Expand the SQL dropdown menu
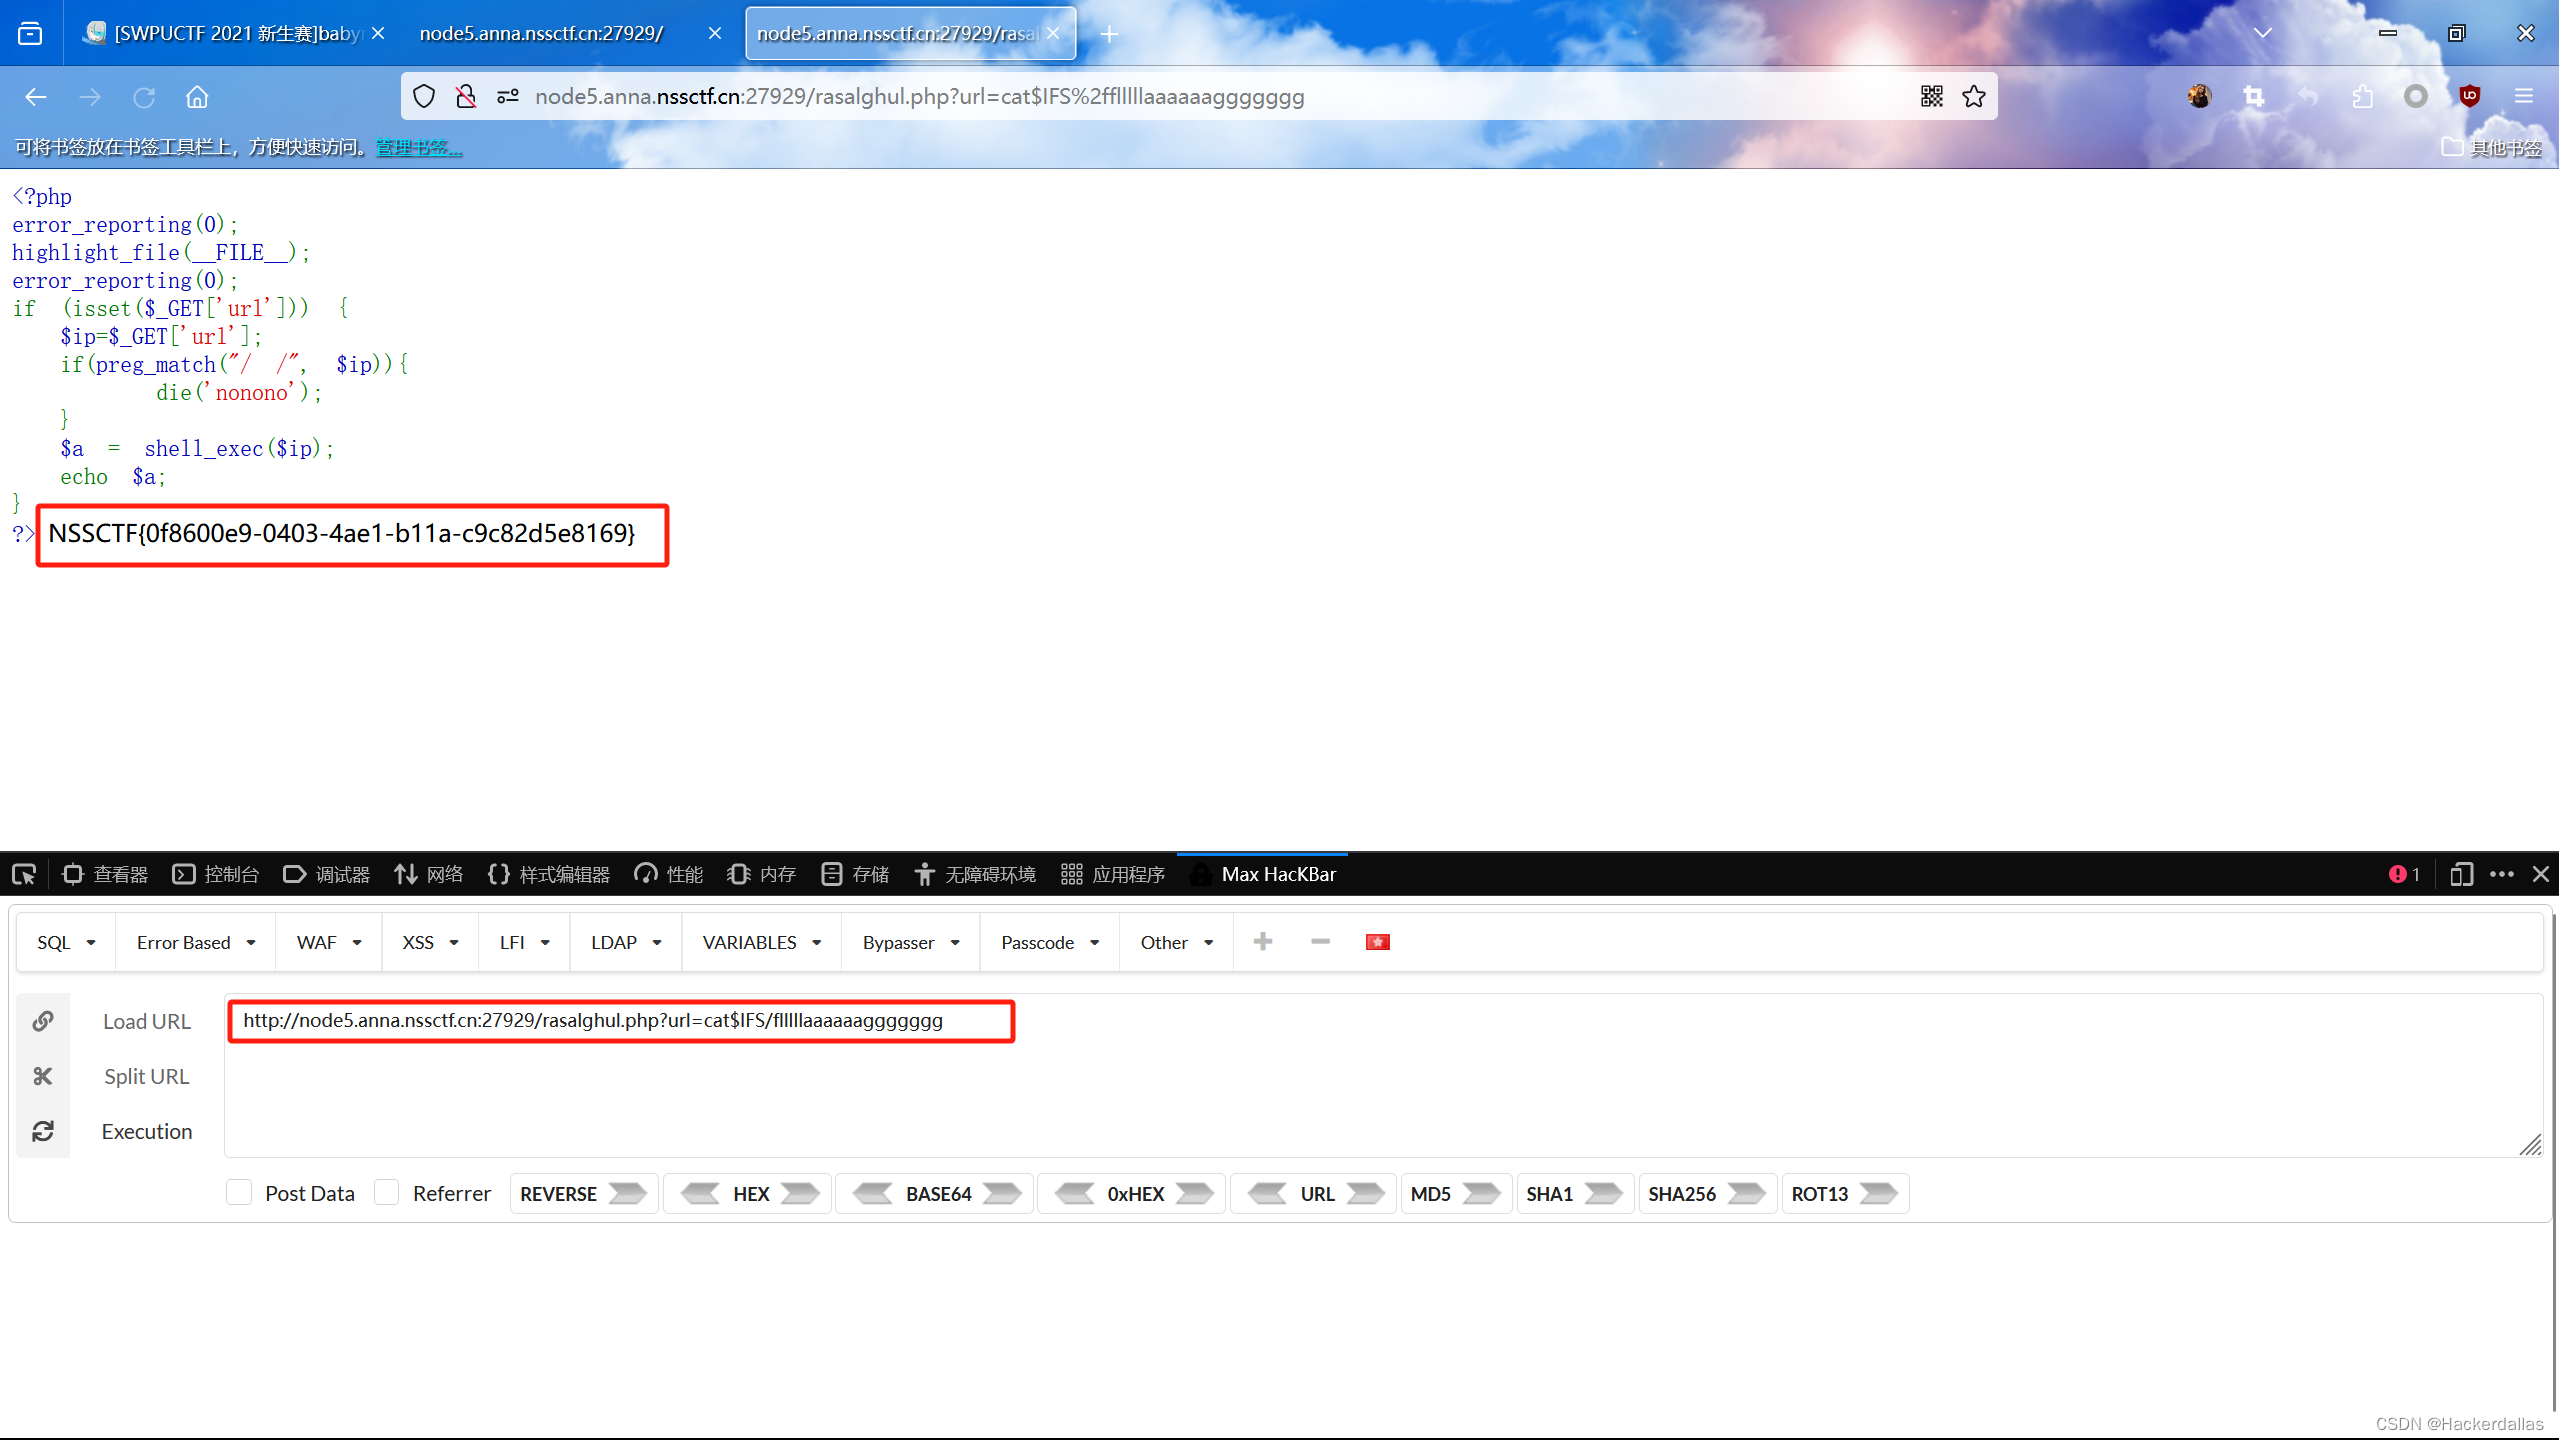Viewport: 2559px width, 1440px height. click(x=66, y=942)
